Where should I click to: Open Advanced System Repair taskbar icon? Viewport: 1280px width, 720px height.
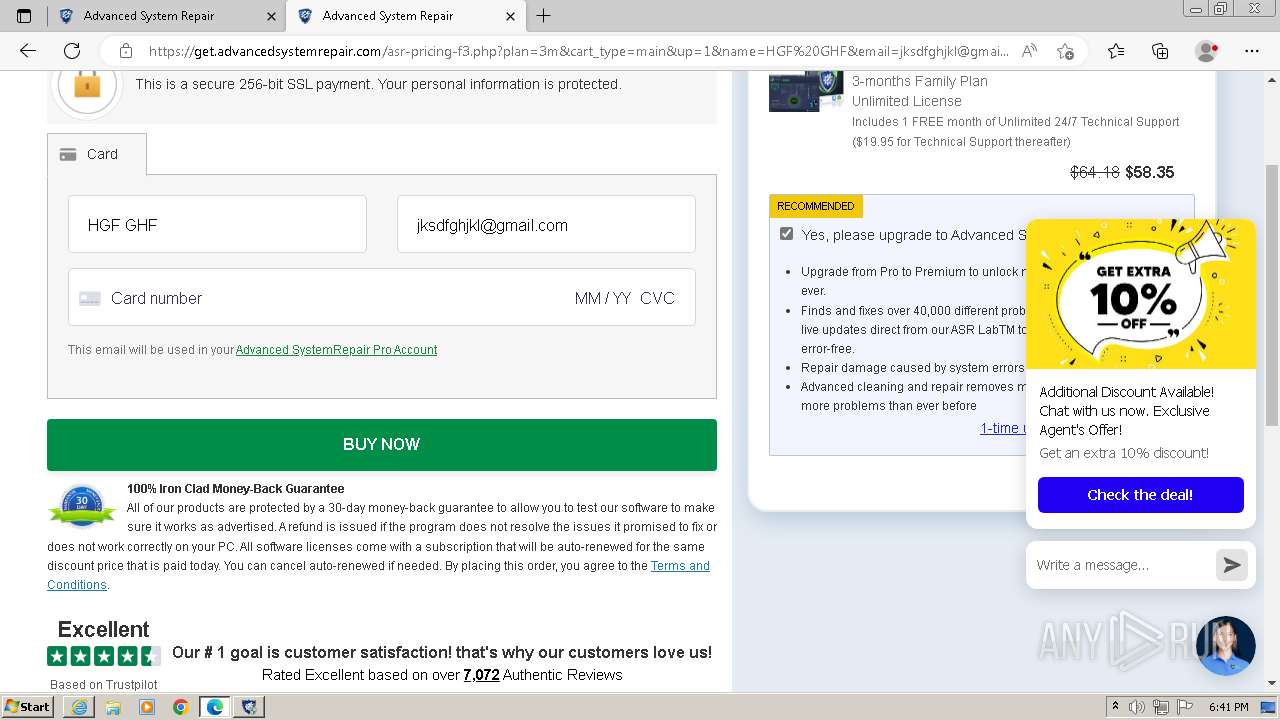(249, 707)
